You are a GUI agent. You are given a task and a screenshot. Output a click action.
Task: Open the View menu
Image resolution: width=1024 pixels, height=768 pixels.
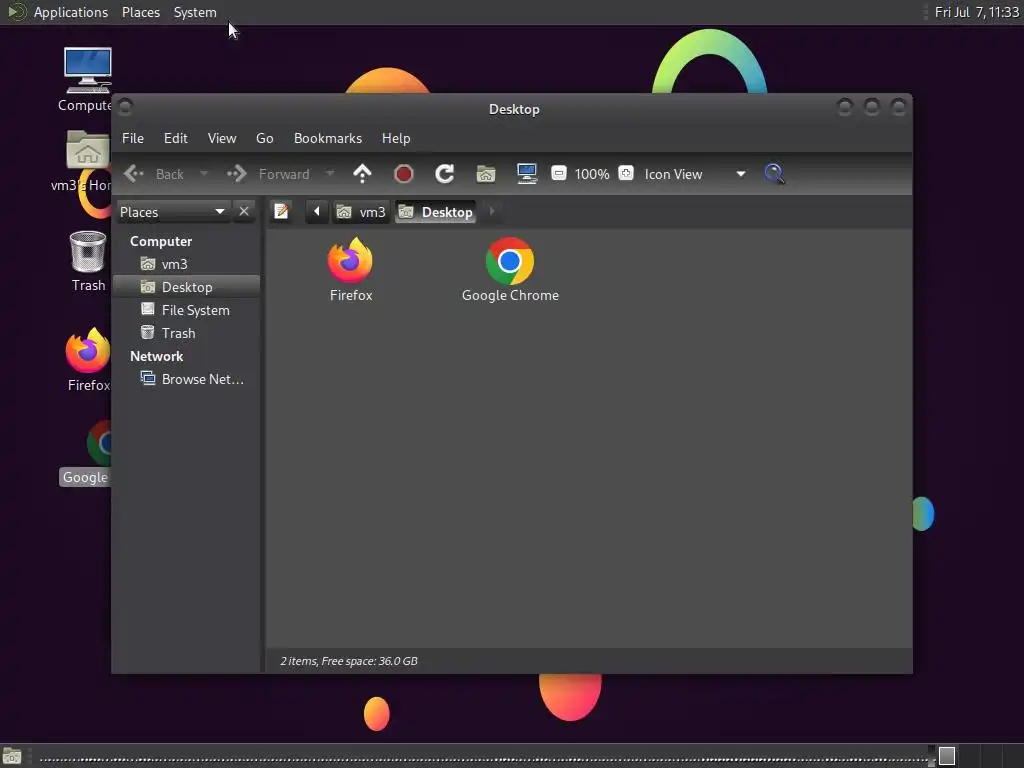(222, 138)
